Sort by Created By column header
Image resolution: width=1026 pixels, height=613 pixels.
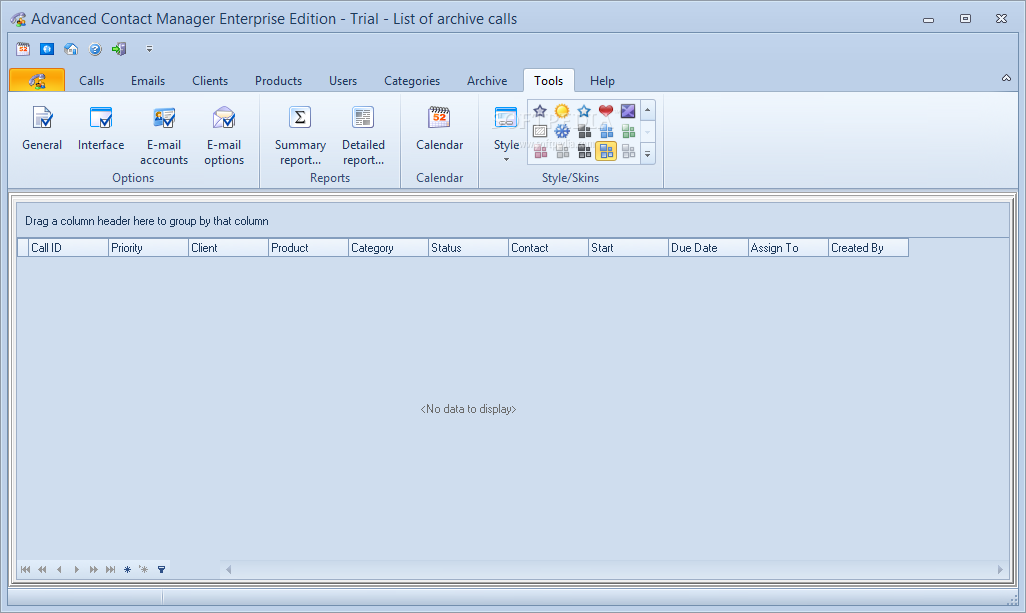pyautogui.click(x=868, y=248)
